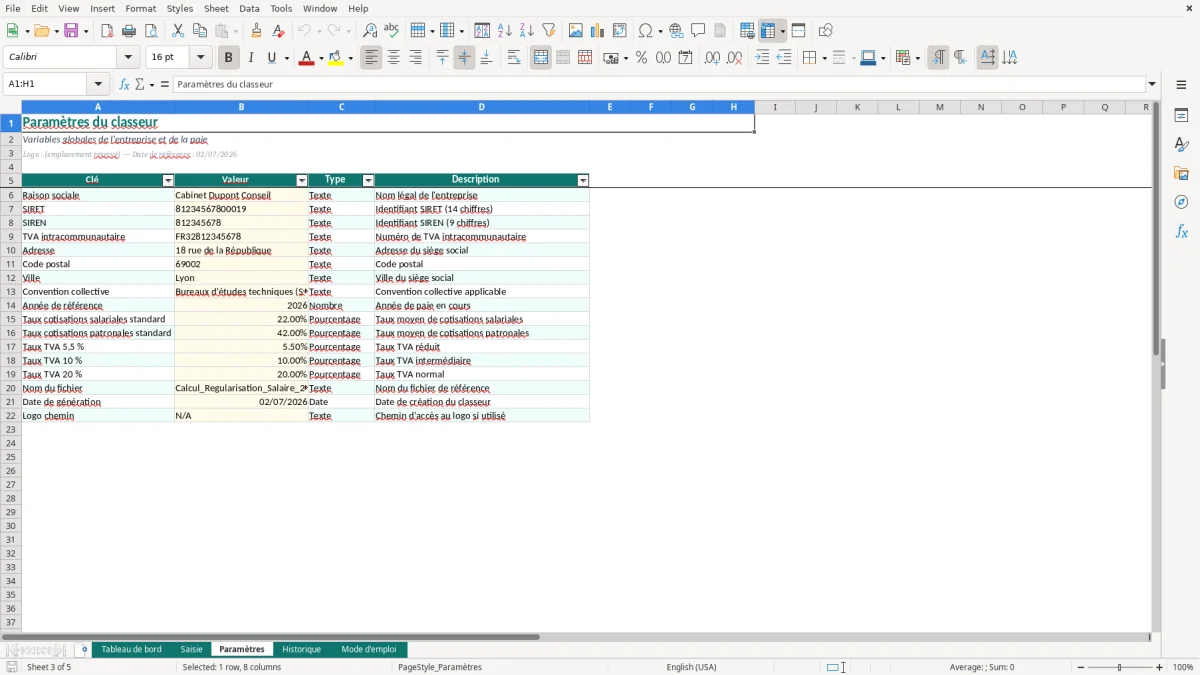Click the Zoom Out minus button
The height and width of the screenshot is (675, 1200).
click(x=1081, y=667)
